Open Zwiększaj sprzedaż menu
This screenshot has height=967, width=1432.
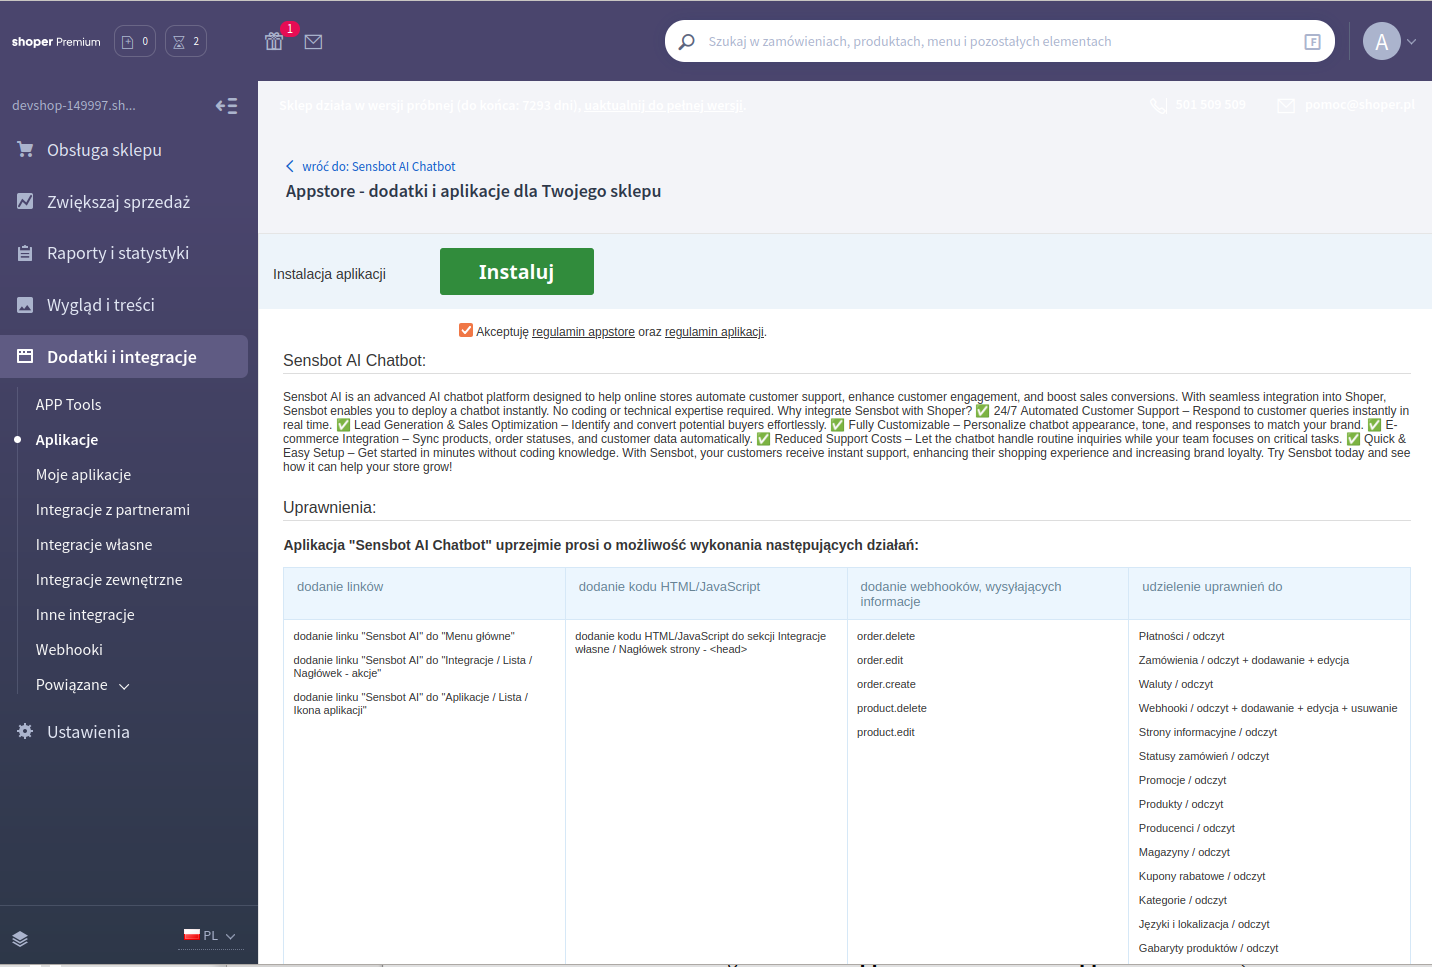[118, 202]
